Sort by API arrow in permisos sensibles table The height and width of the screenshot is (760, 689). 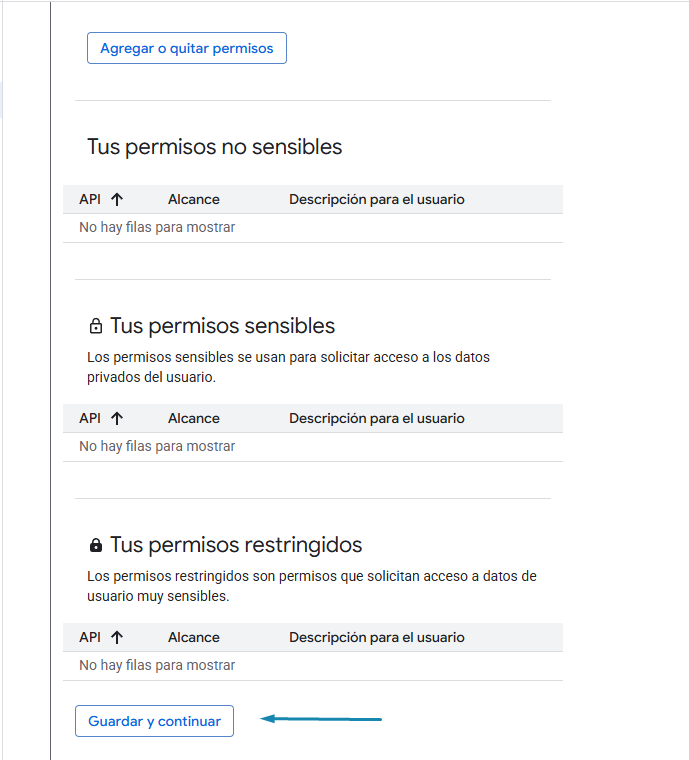117,418
